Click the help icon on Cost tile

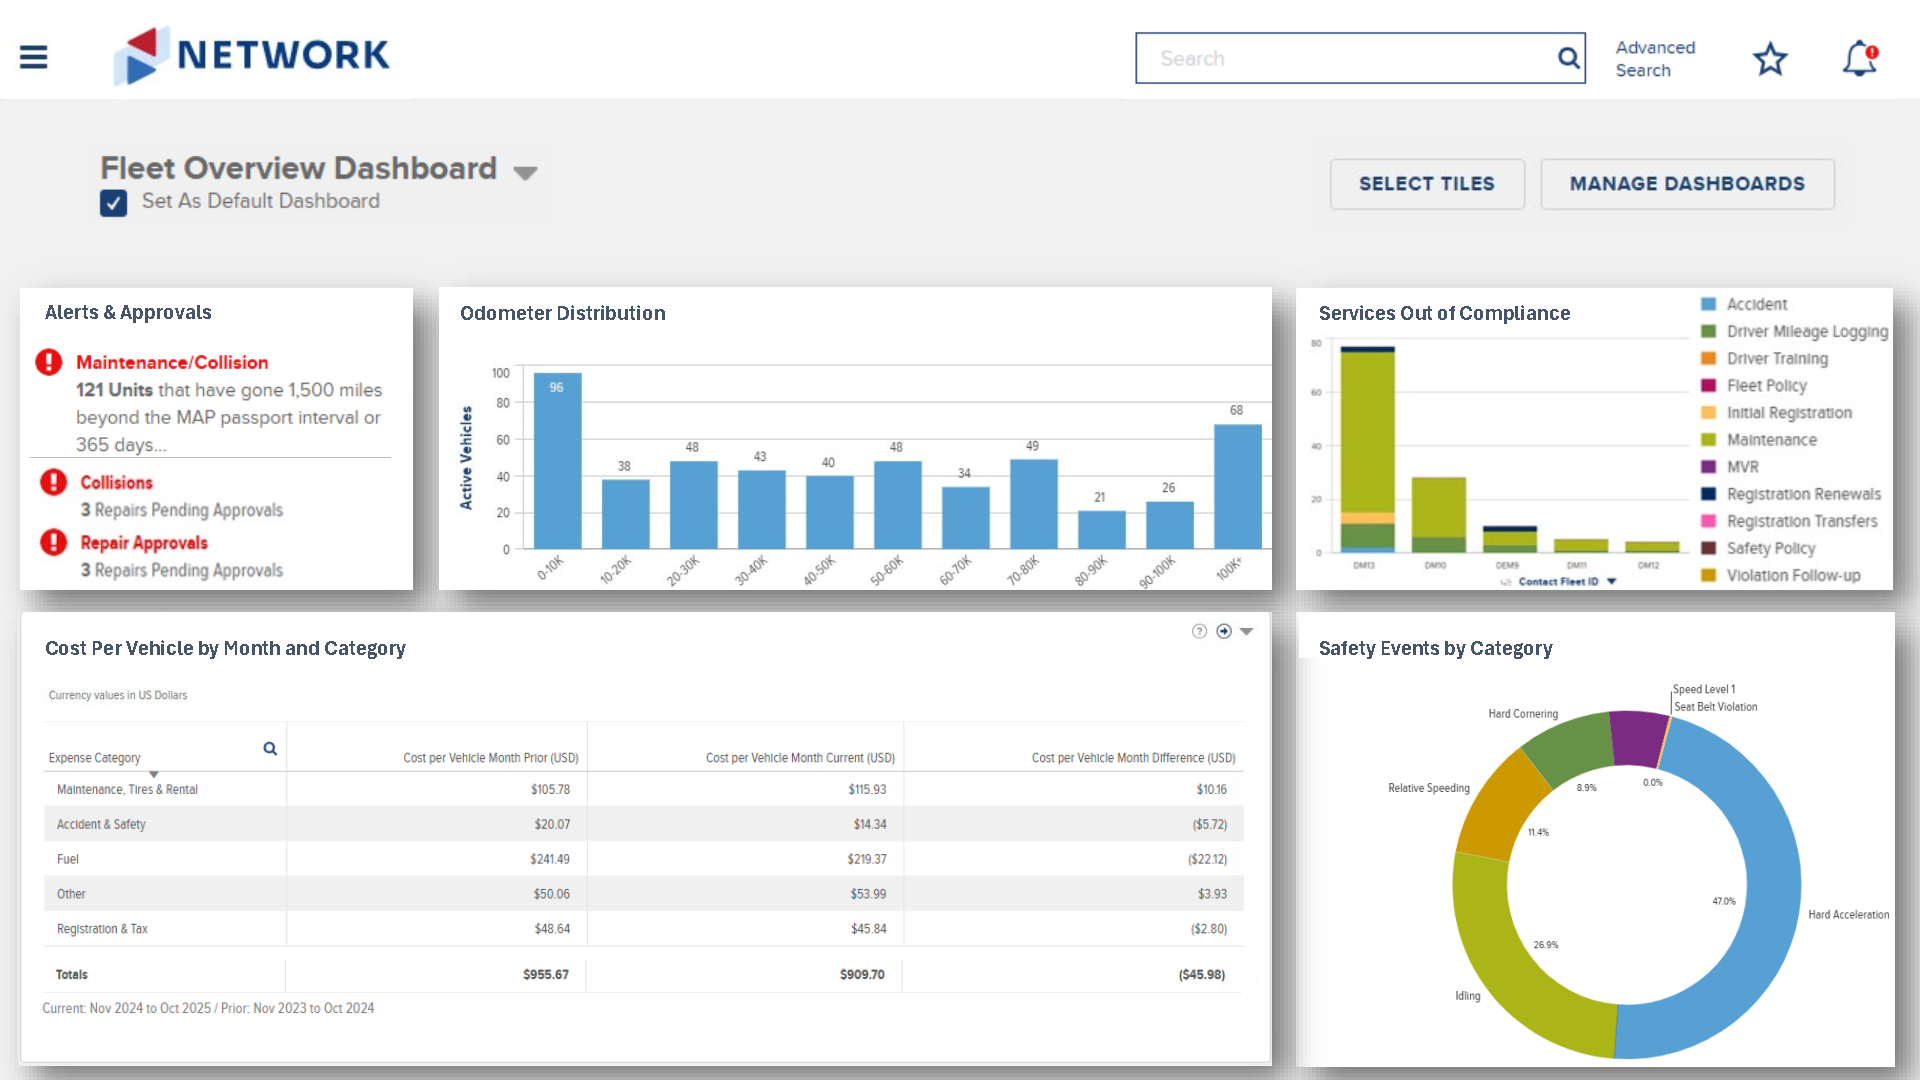coord(1199,631)
